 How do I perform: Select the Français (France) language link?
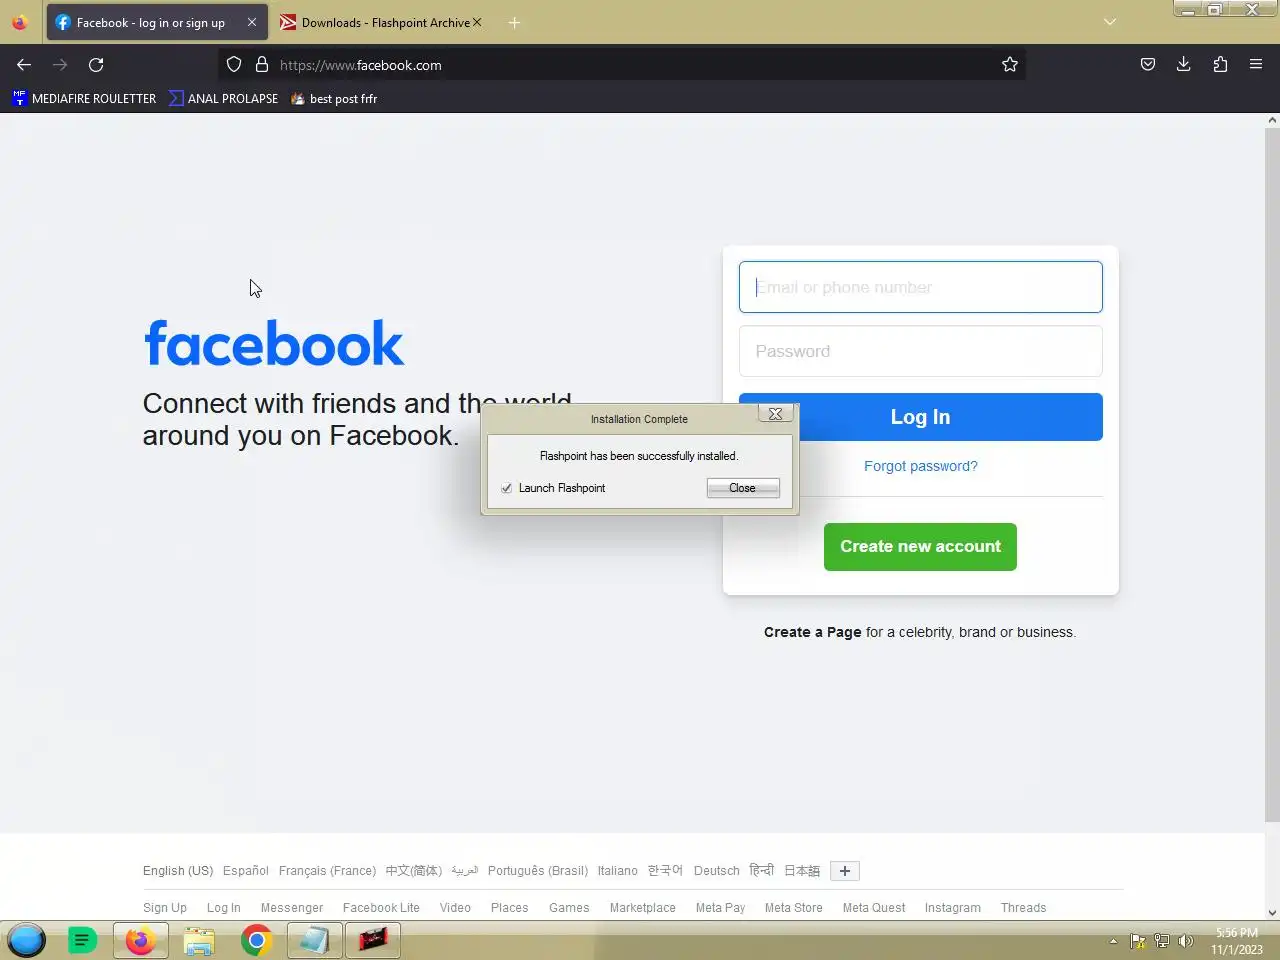(327, 871)
